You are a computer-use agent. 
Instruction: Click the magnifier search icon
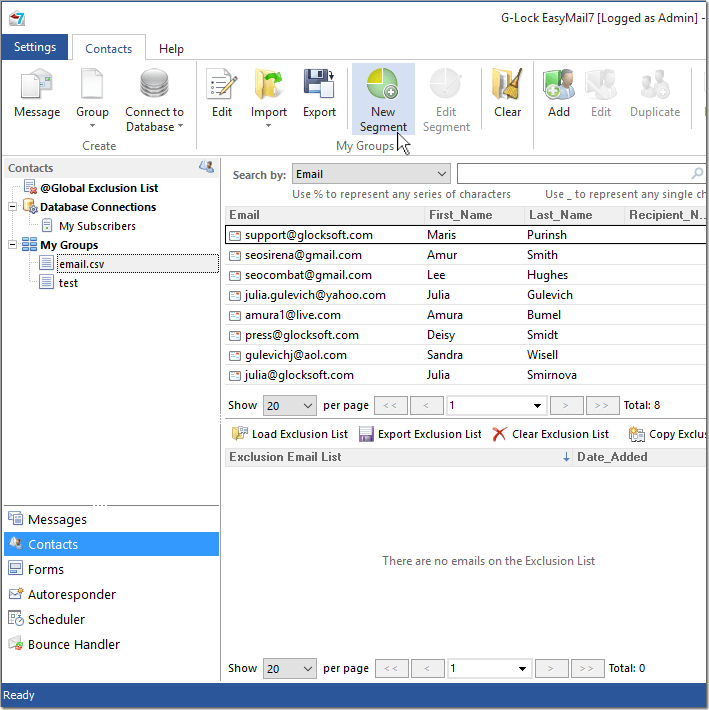coord(697,173)
